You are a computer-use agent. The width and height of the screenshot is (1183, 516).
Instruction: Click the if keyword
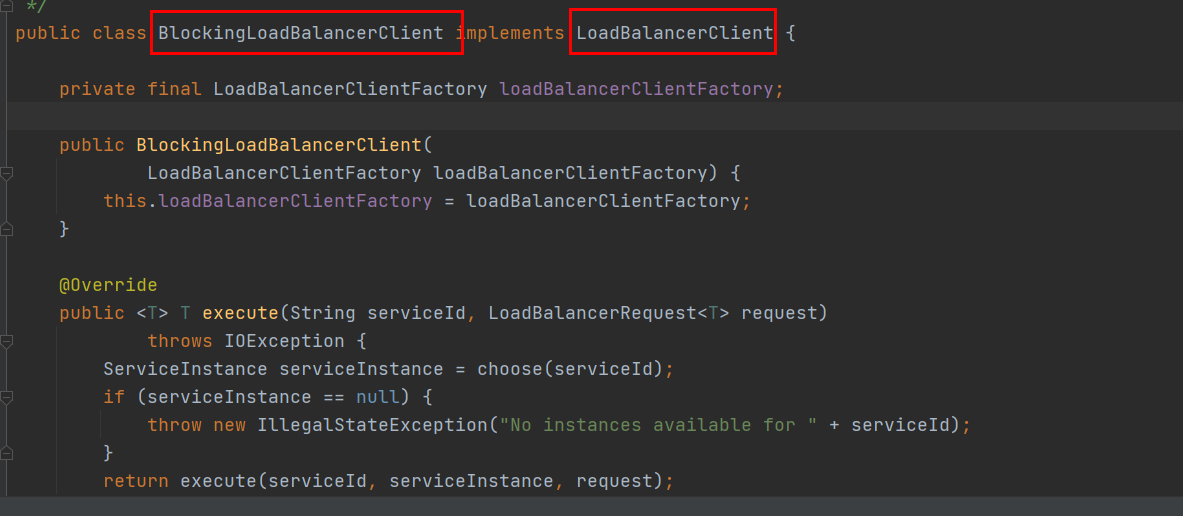pyautogui.click(x=114, y=397)
